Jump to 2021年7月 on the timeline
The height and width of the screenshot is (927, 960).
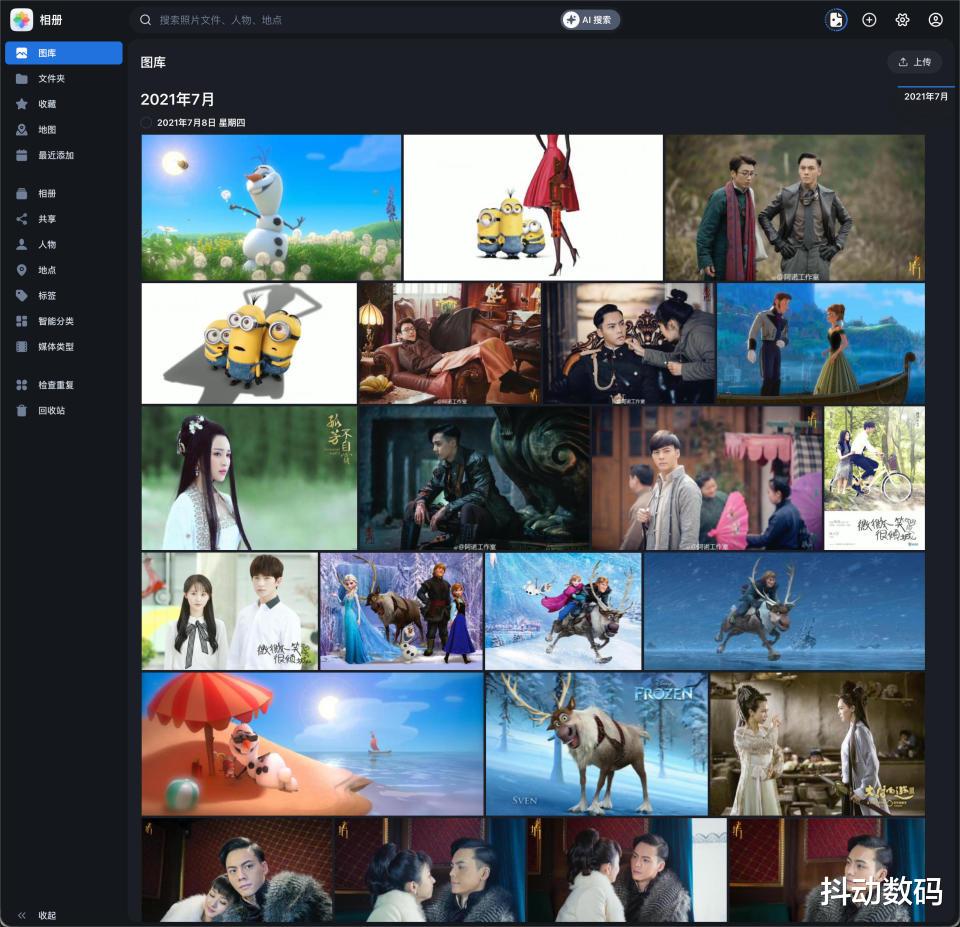tap(926, 96)
